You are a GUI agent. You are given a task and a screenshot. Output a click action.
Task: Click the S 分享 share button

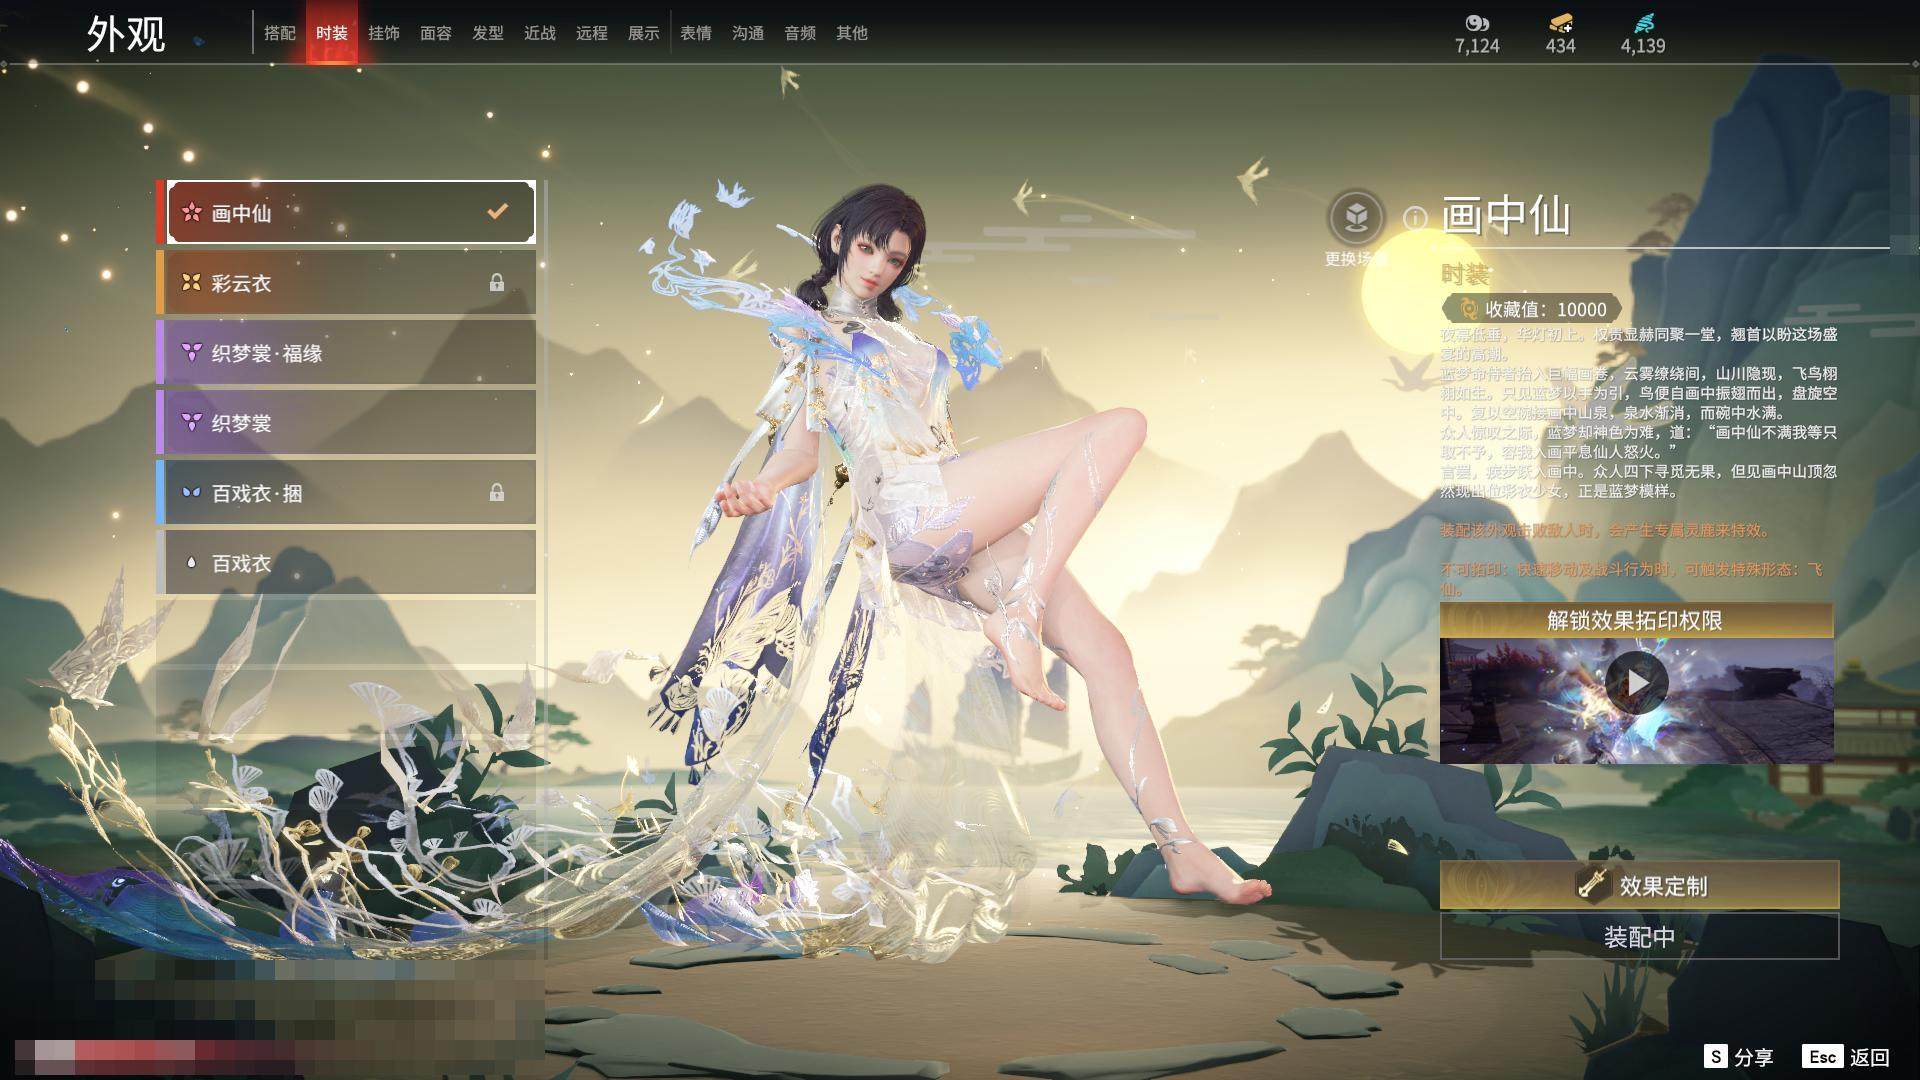tap(1738, 1057)
